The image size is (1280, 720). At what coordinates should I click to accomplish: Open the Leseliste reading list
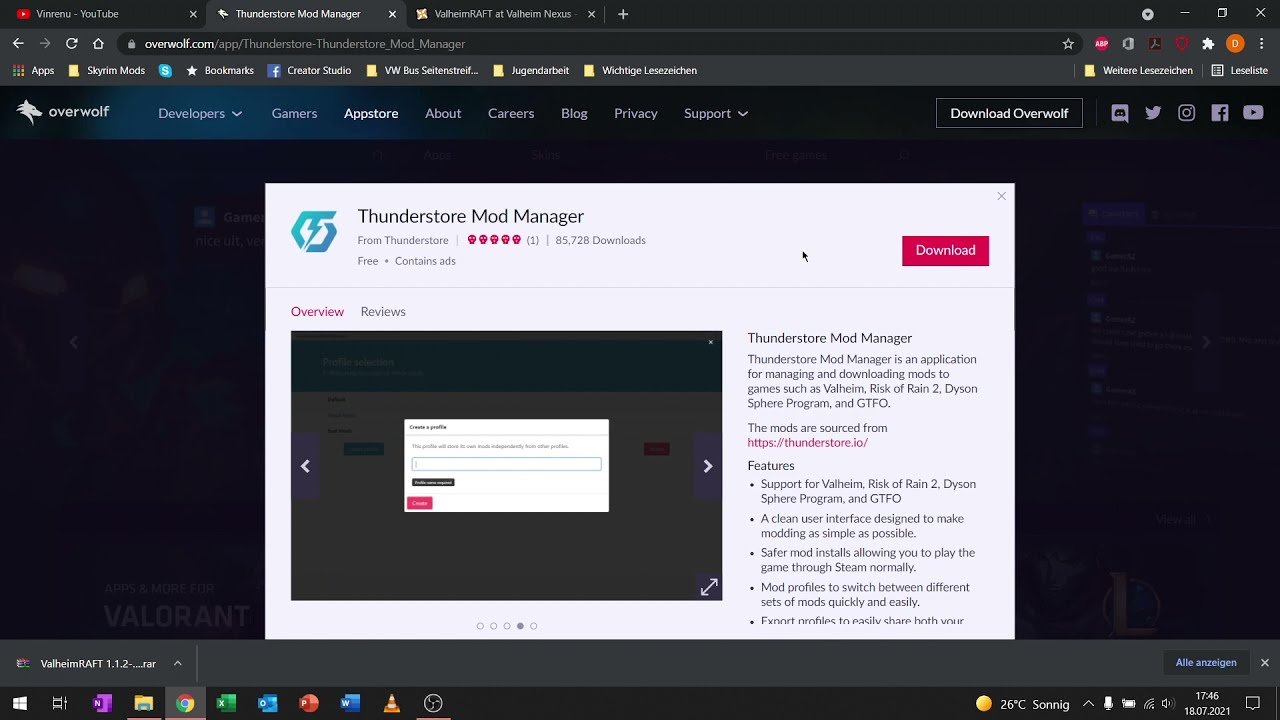[1239, 71]
